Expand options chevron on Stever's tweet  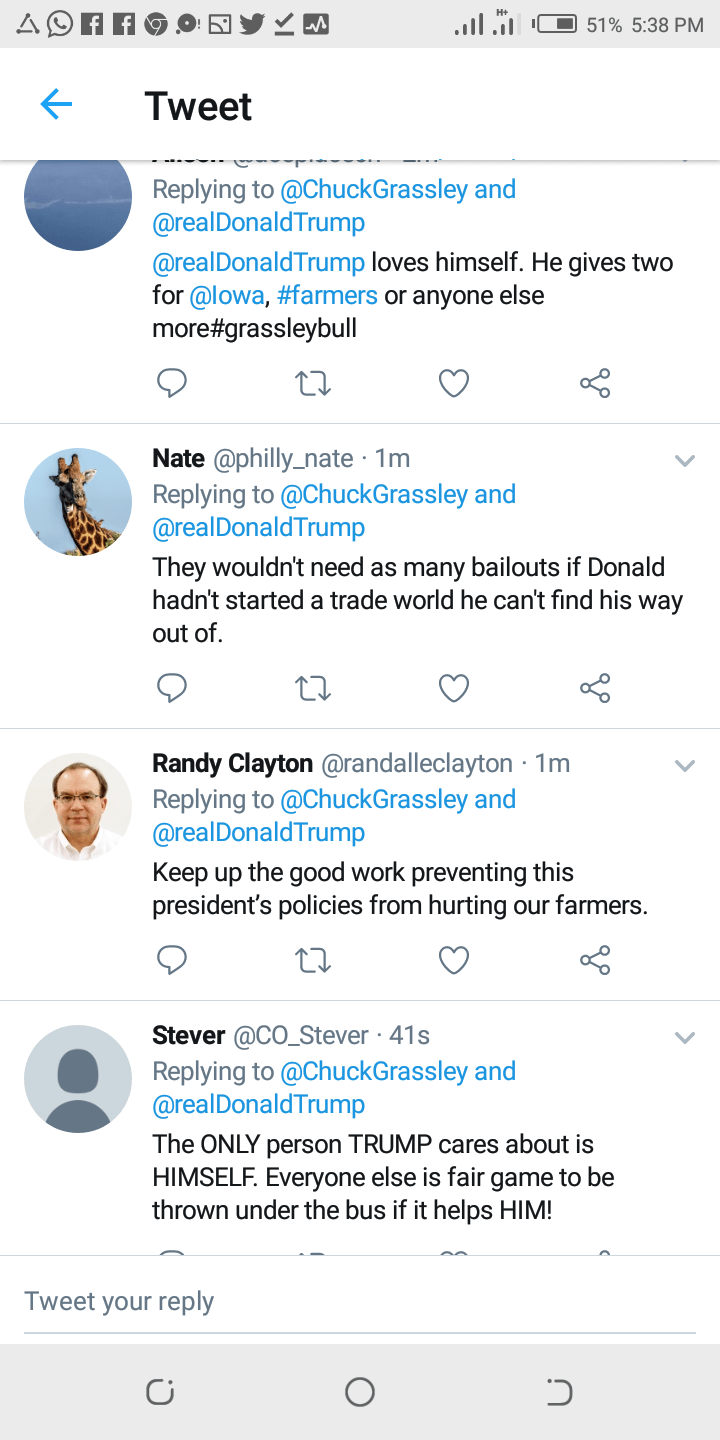point(685,1037)
